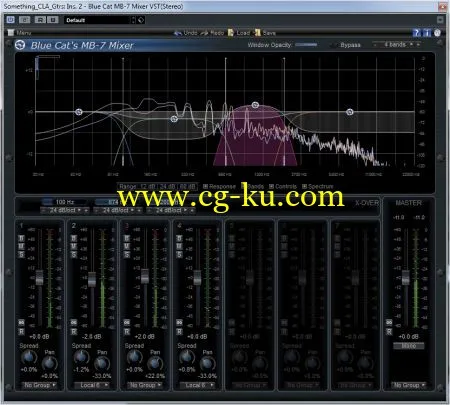Click master section R reset button
Image resolution: width=450 pixels, height=405 pixels.
[389, 332]
